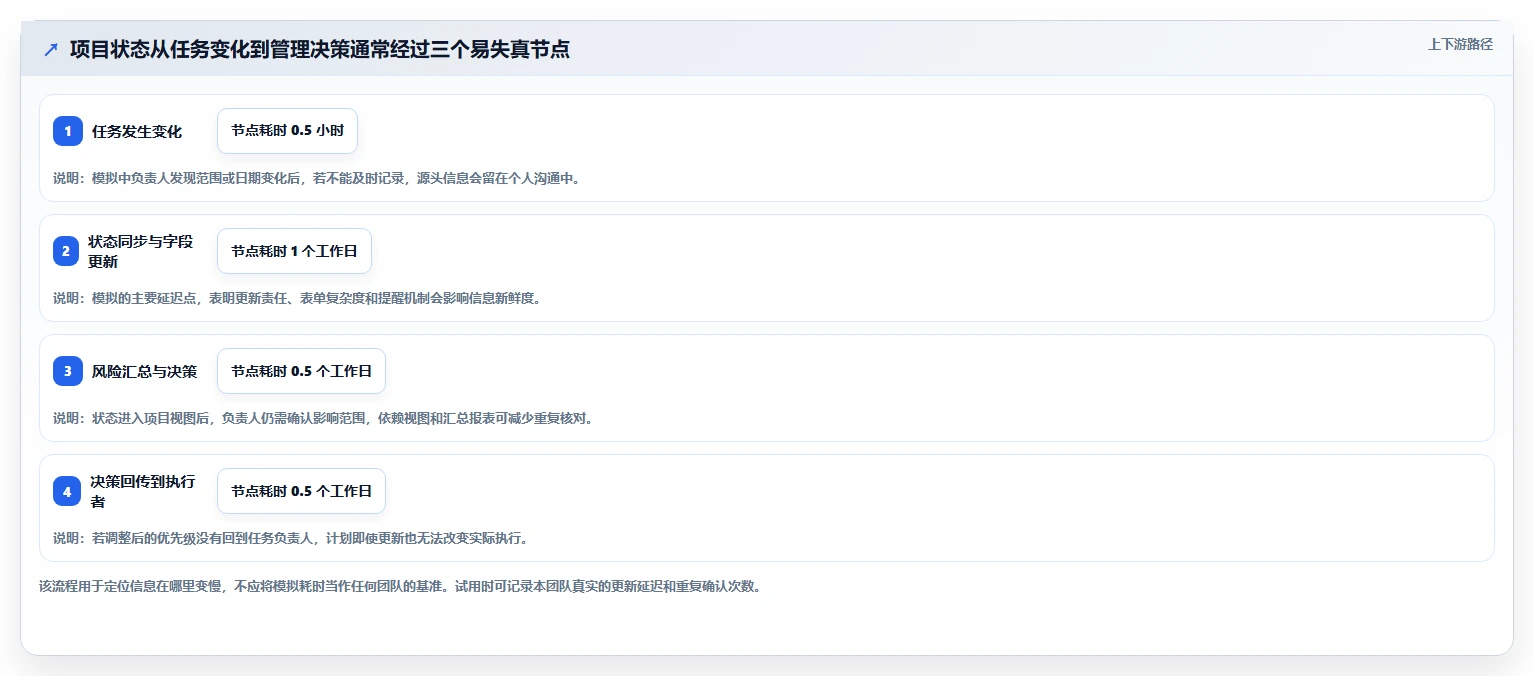Click the step title 状态同步与字段更新

140,251
